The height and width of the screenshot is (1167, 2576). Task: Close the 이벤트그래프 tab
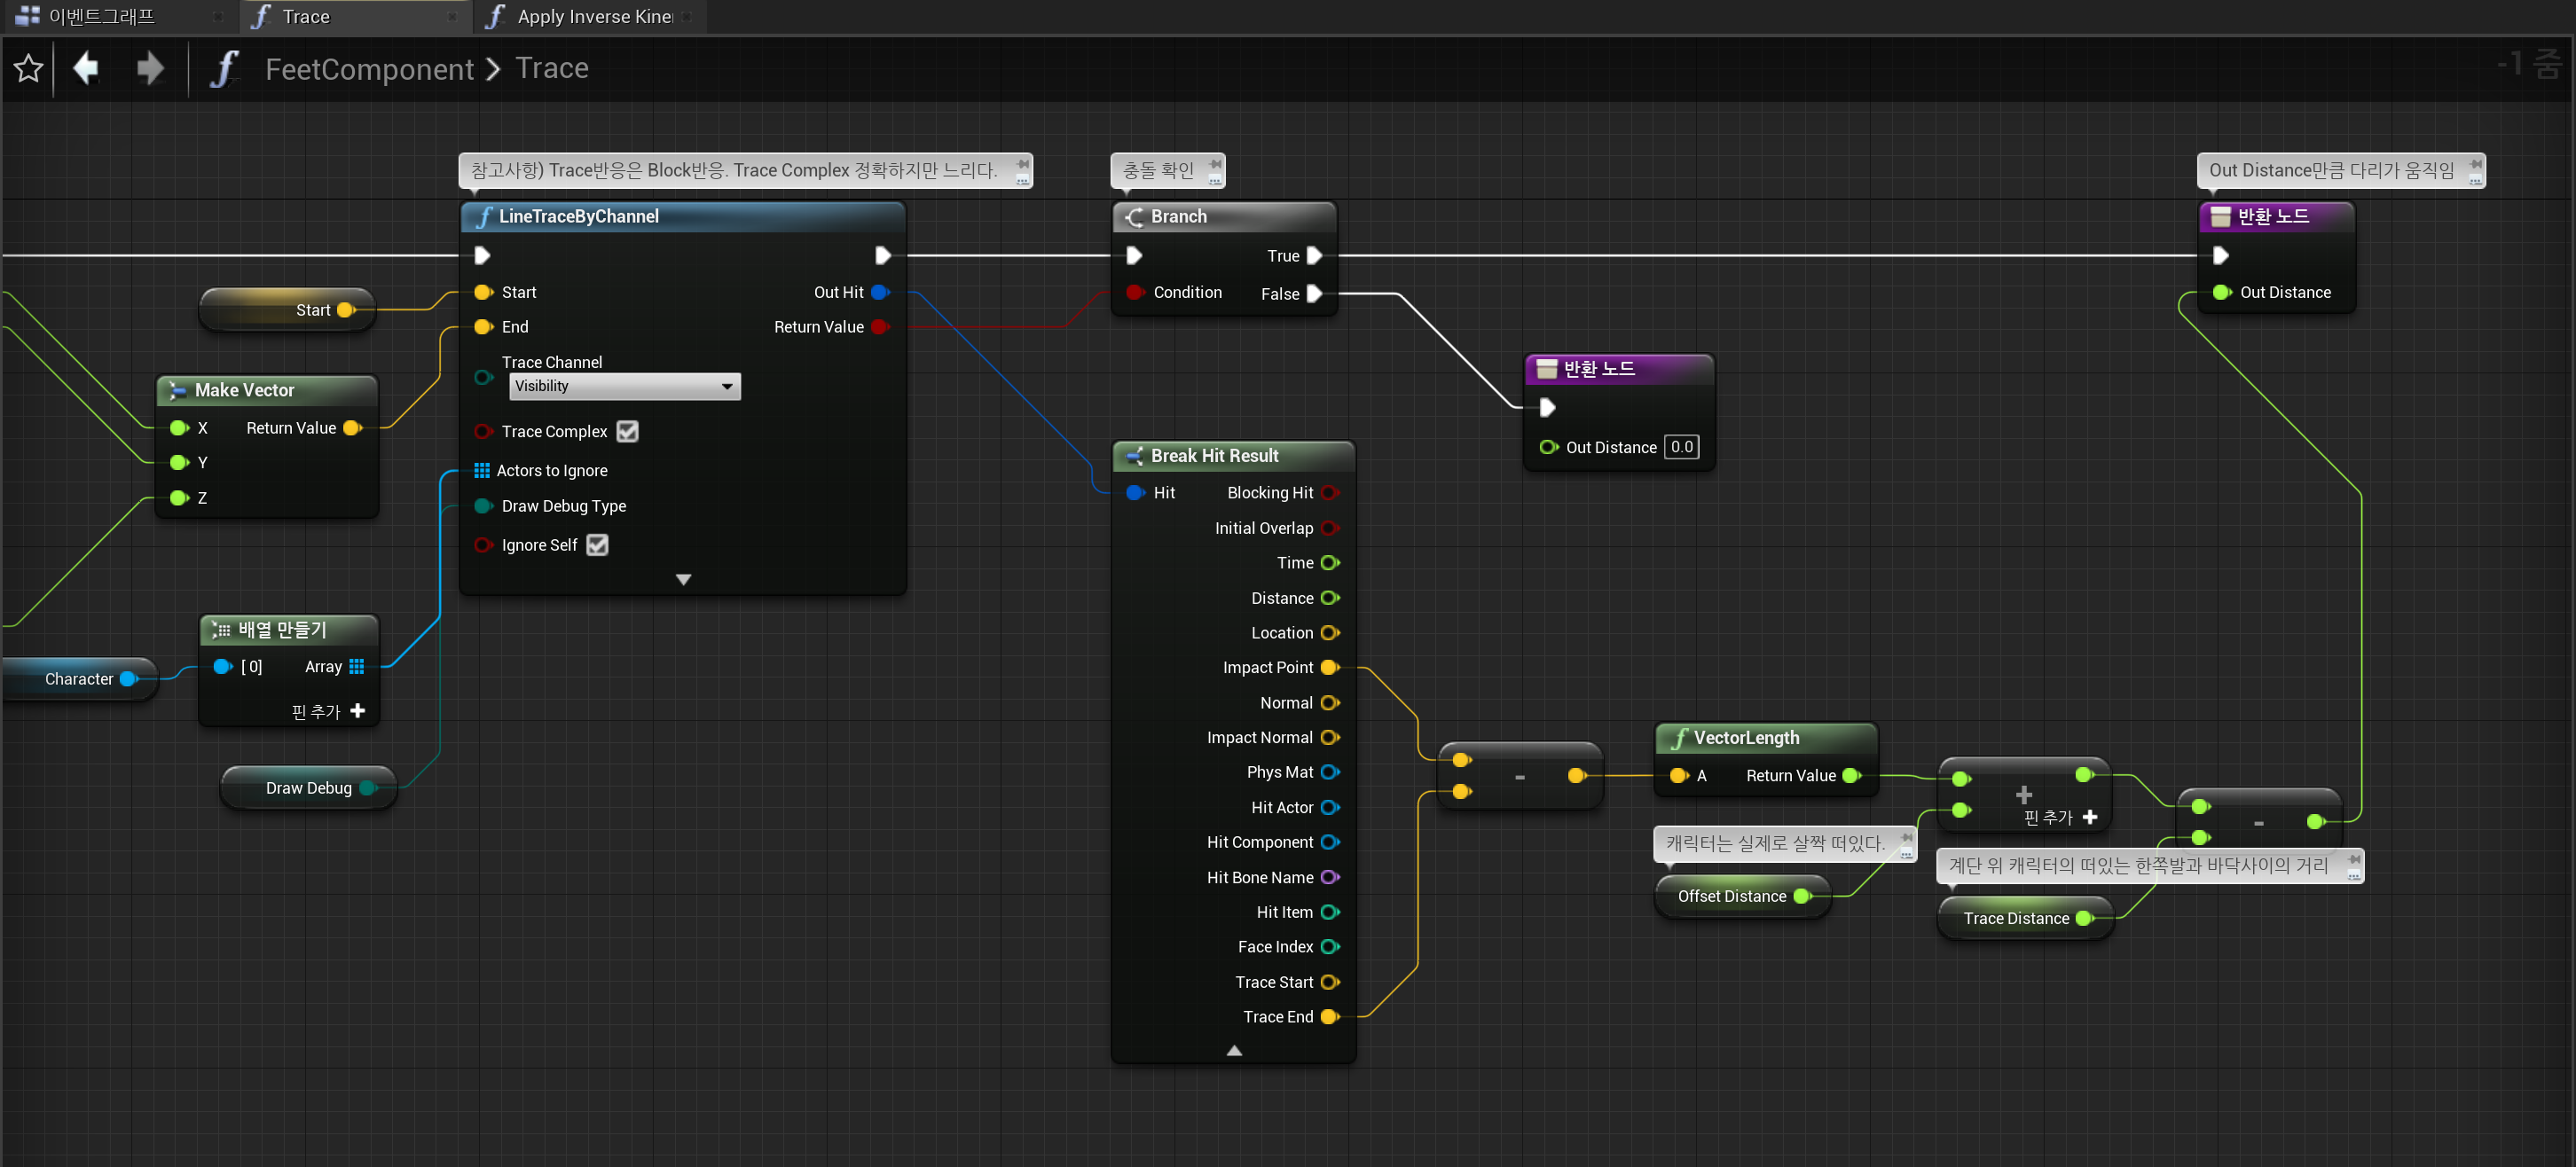point(217,16)
